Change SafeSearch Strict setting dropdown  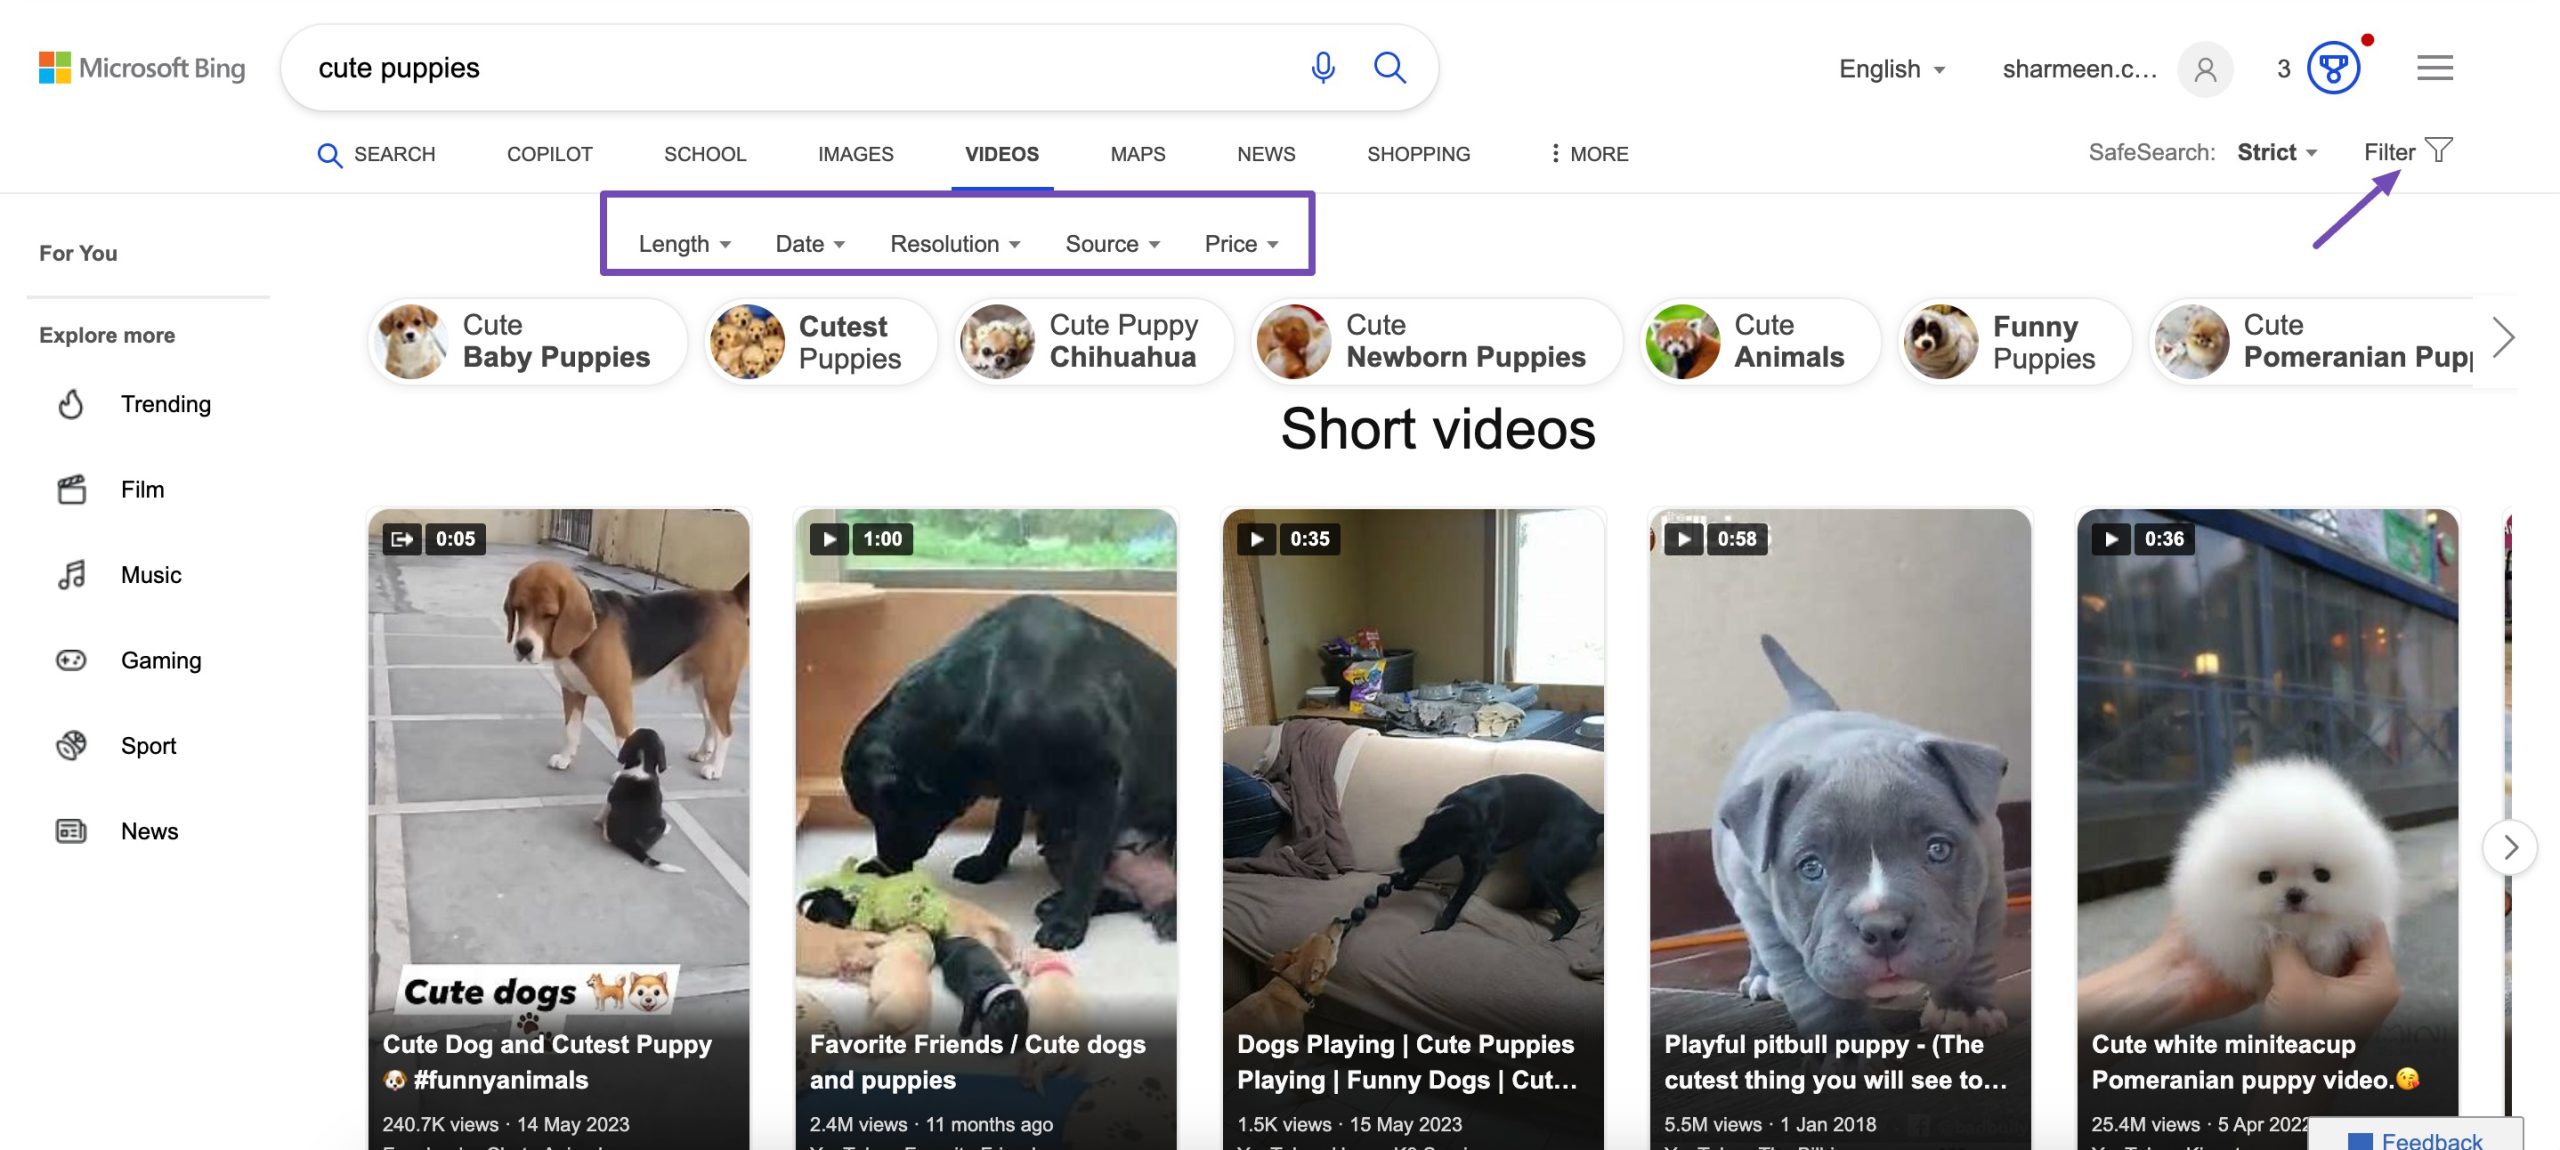click(x=2277, y=152)
